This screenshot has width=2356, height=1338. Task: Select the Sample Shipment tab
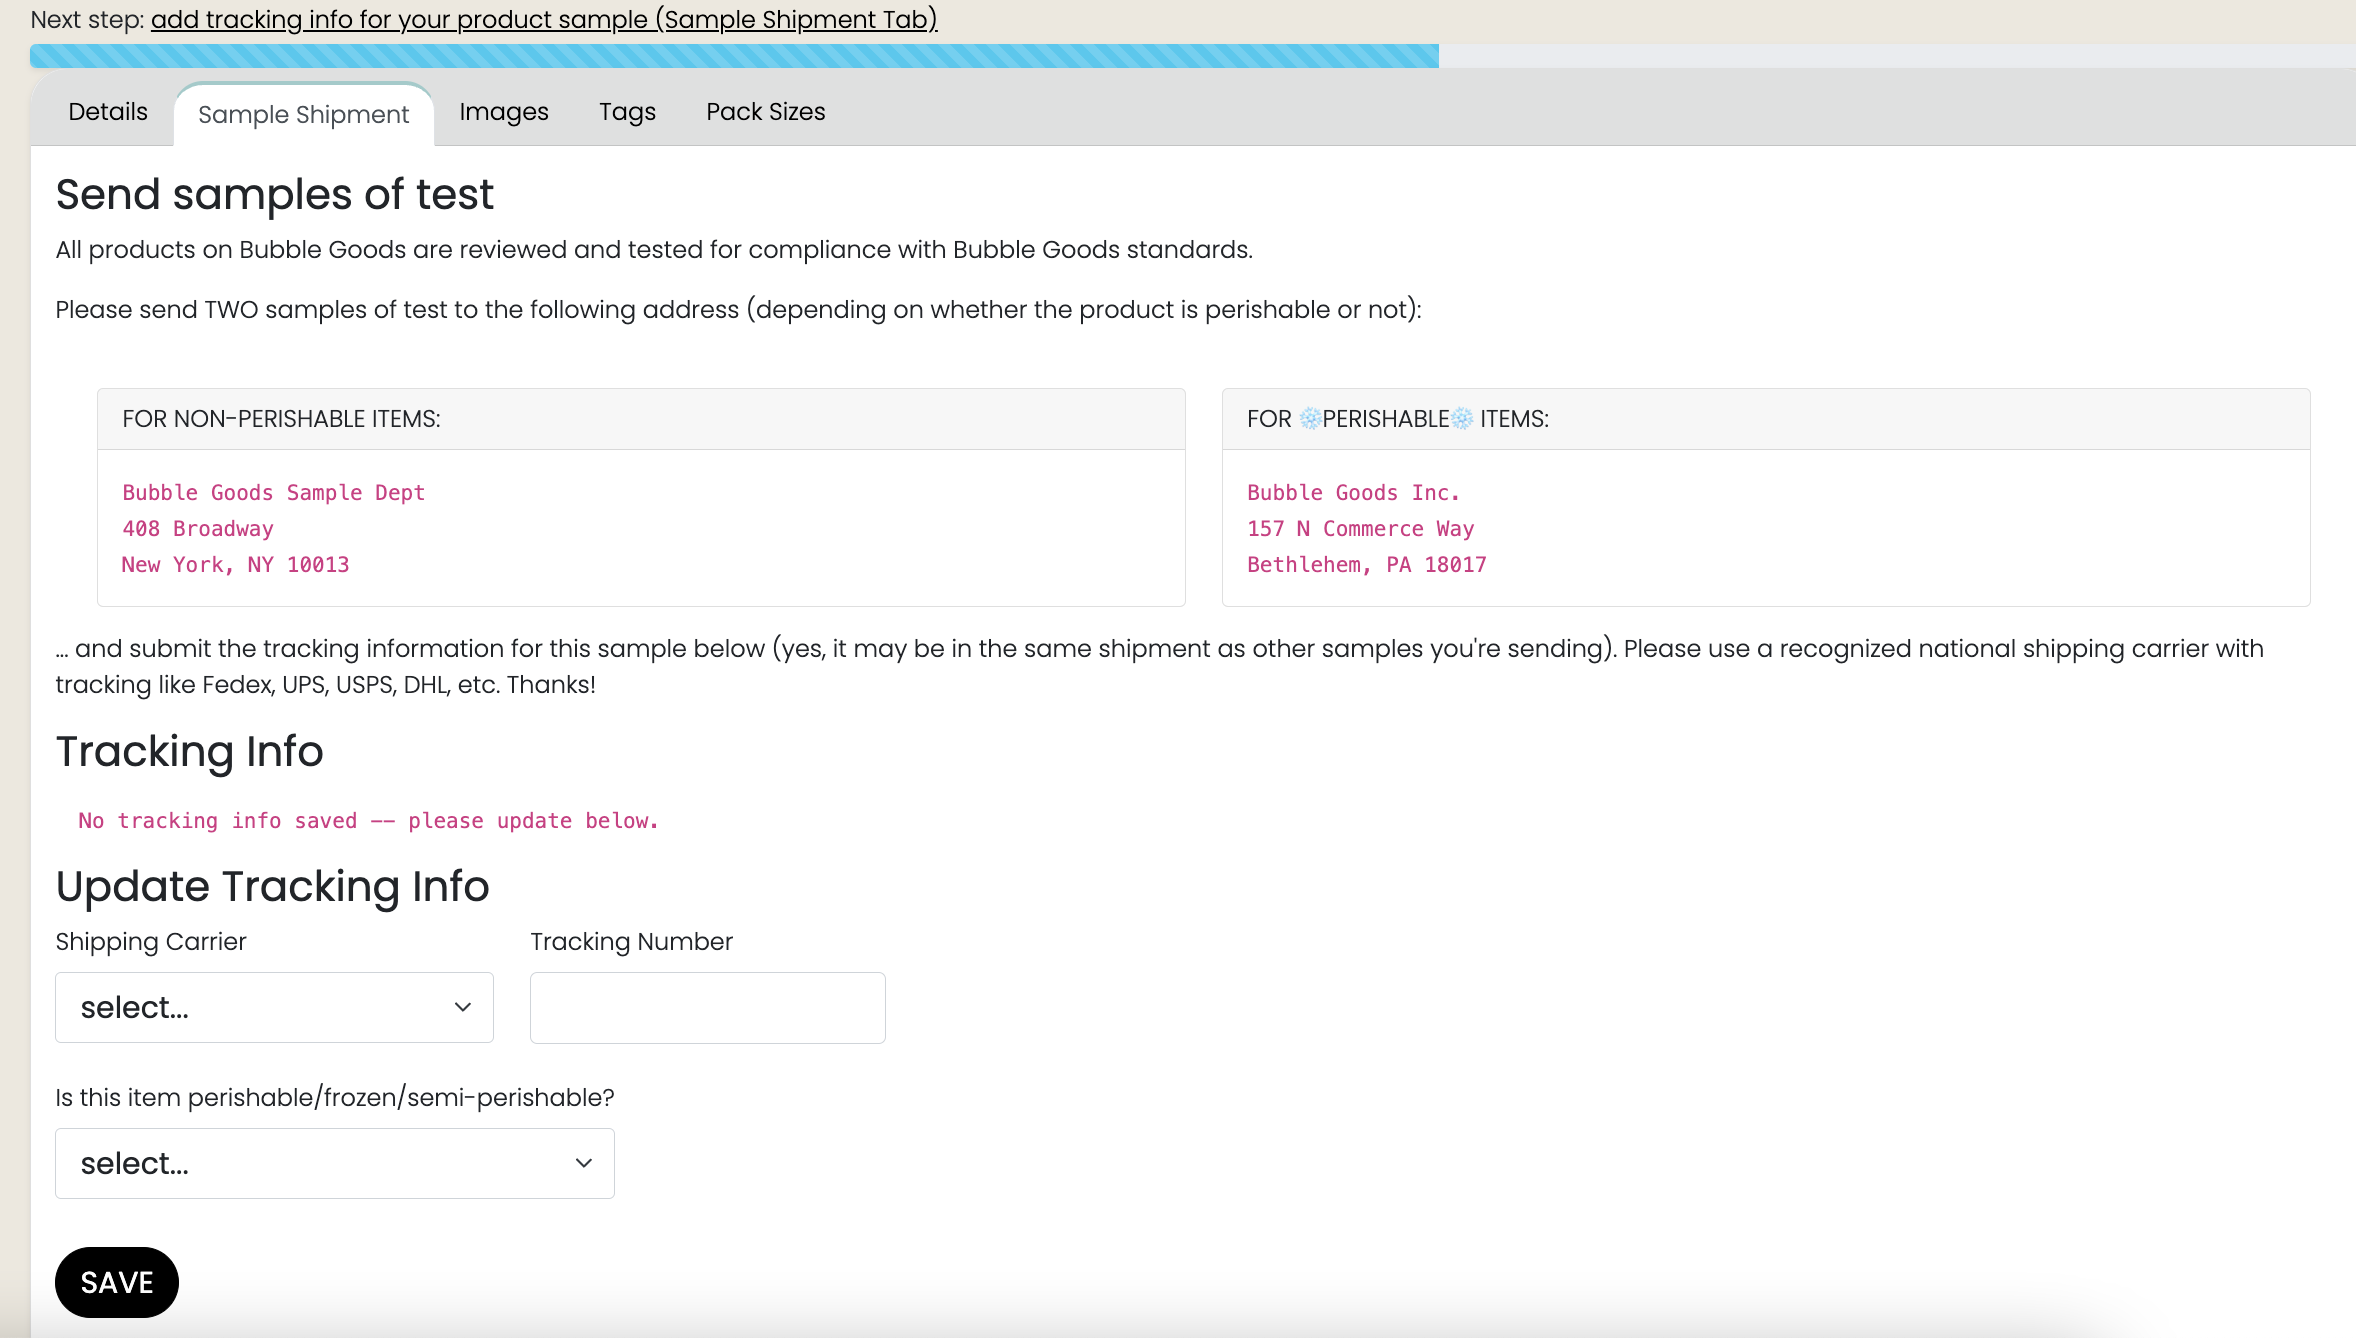tap(304, 114)
